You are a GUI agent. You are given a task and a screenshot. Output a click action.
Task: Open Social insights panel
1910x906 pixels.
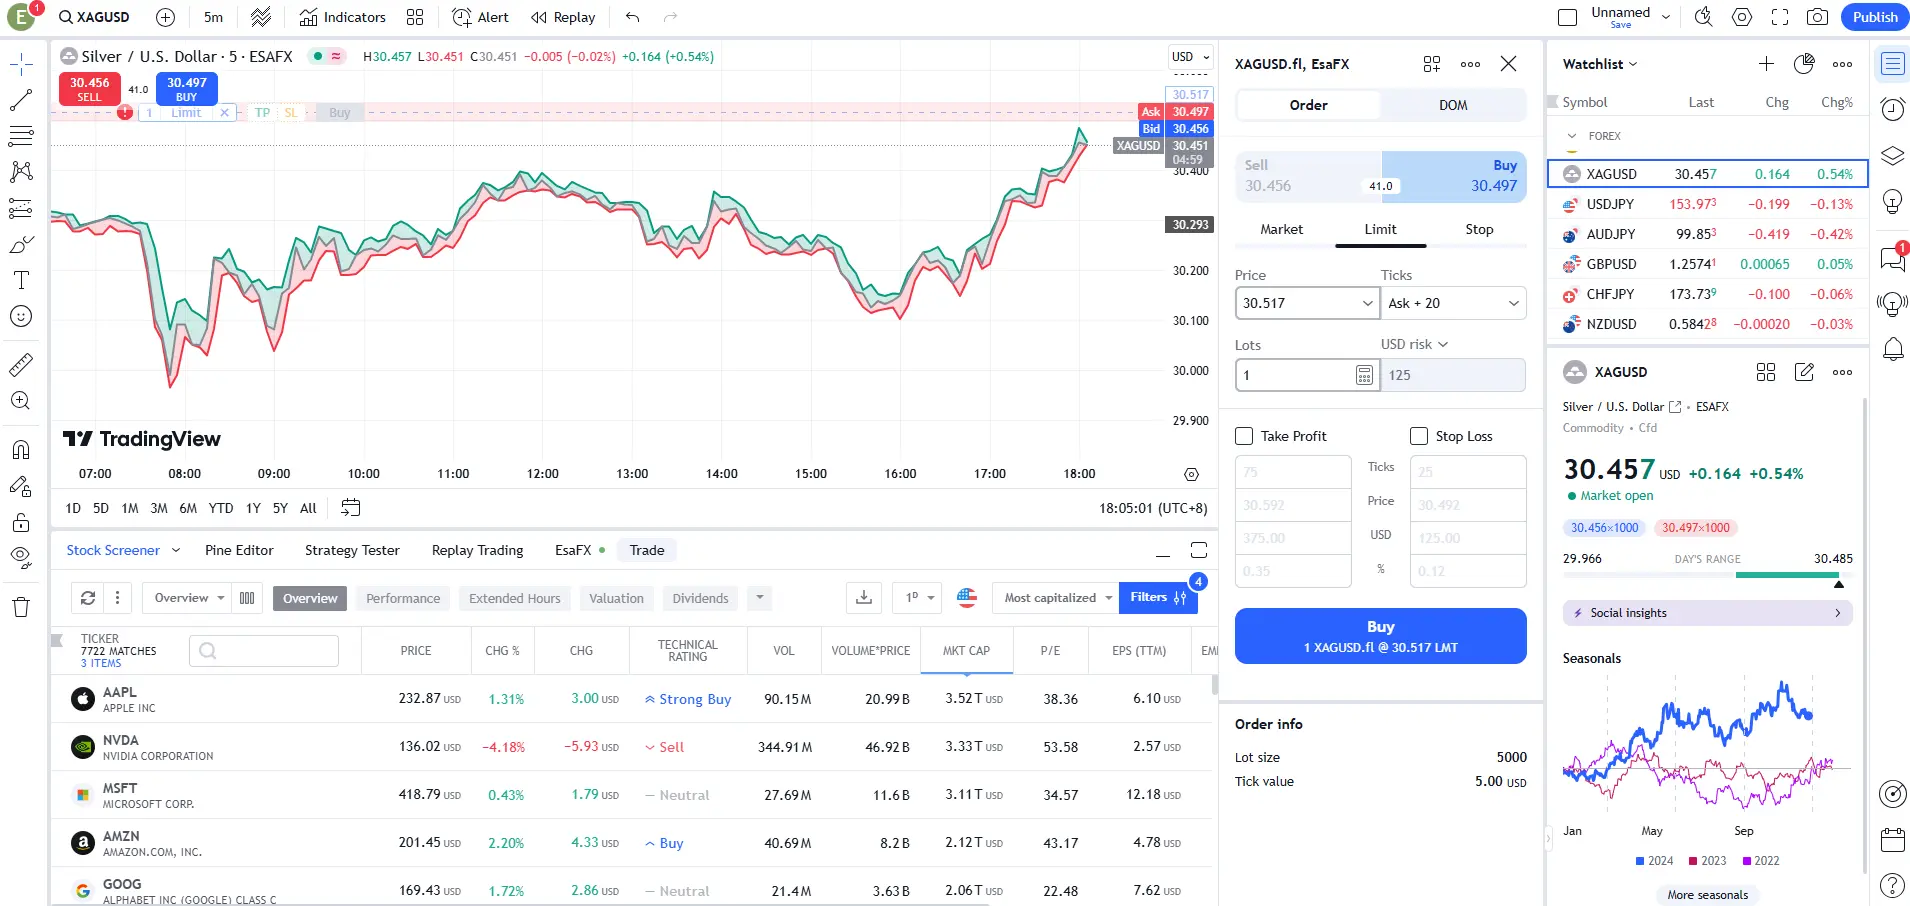point(1707,613)
